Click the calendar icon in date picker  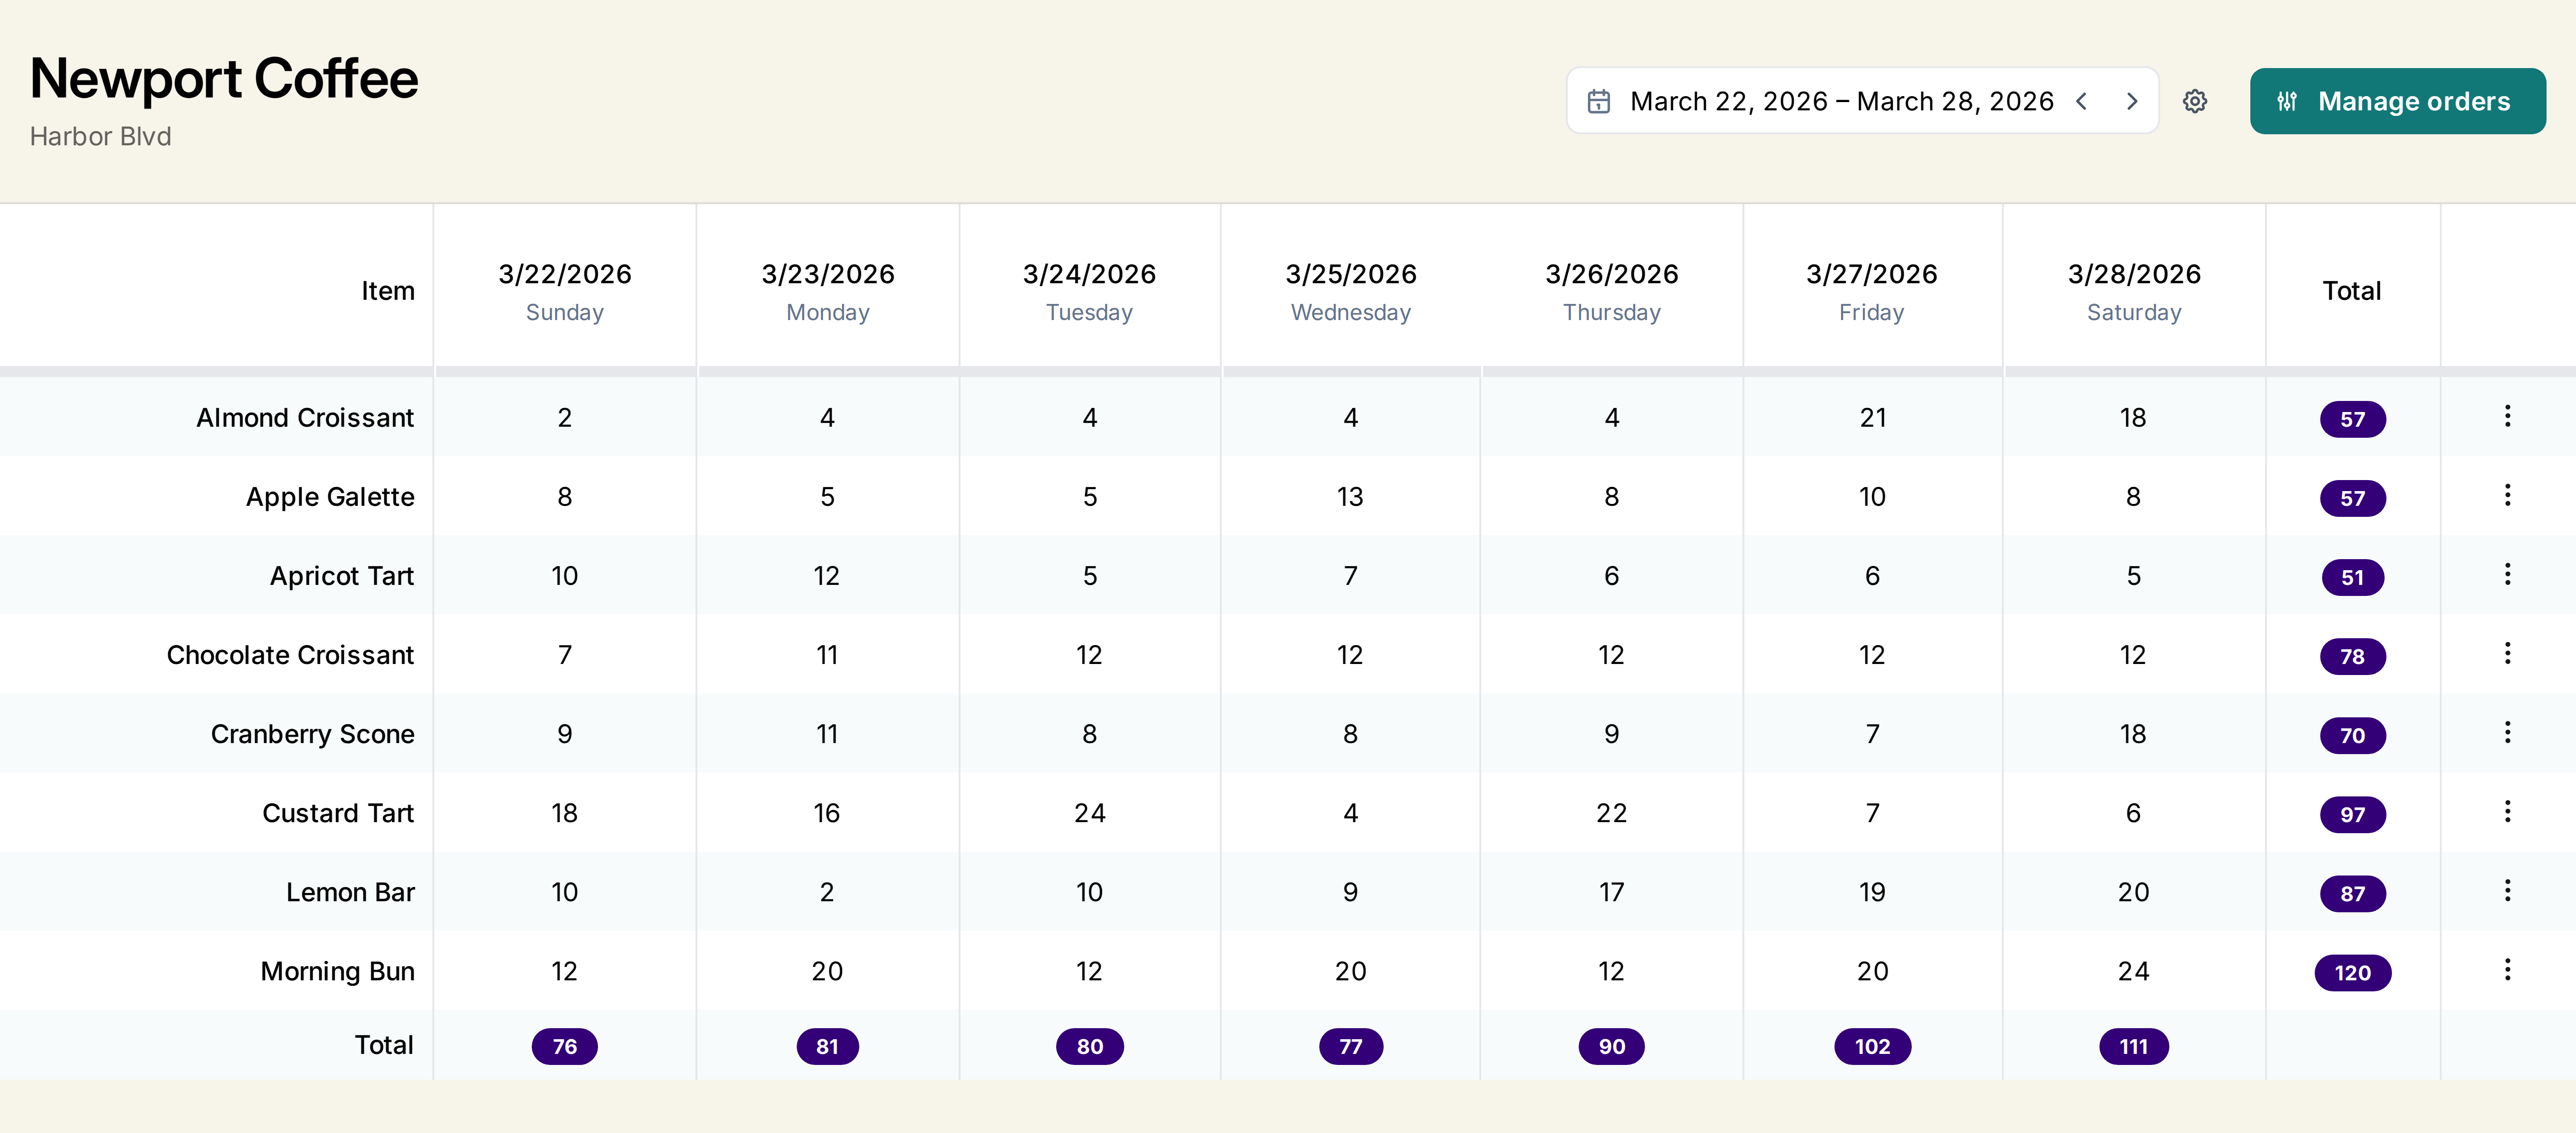(1598, 101)
